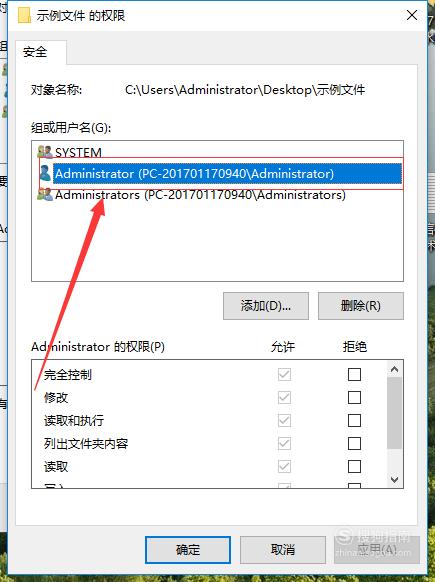Check deny box for 修改

click(354, 398)
